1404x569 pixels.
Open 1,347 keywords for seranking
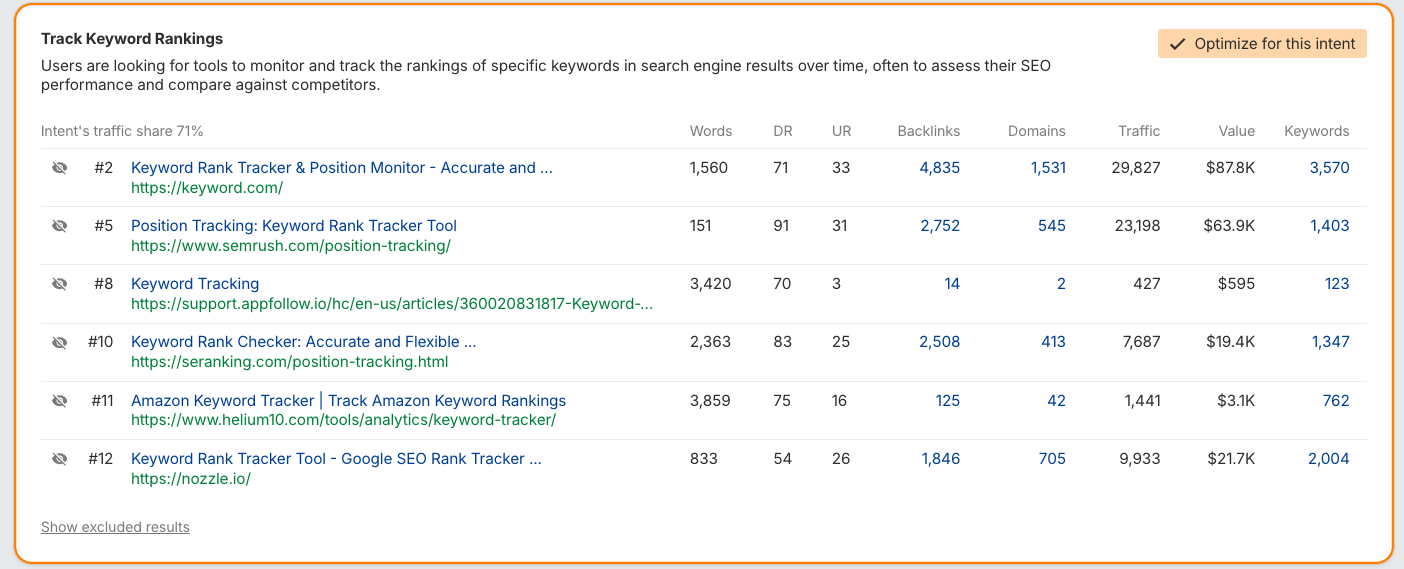[x=1330, y=342]
